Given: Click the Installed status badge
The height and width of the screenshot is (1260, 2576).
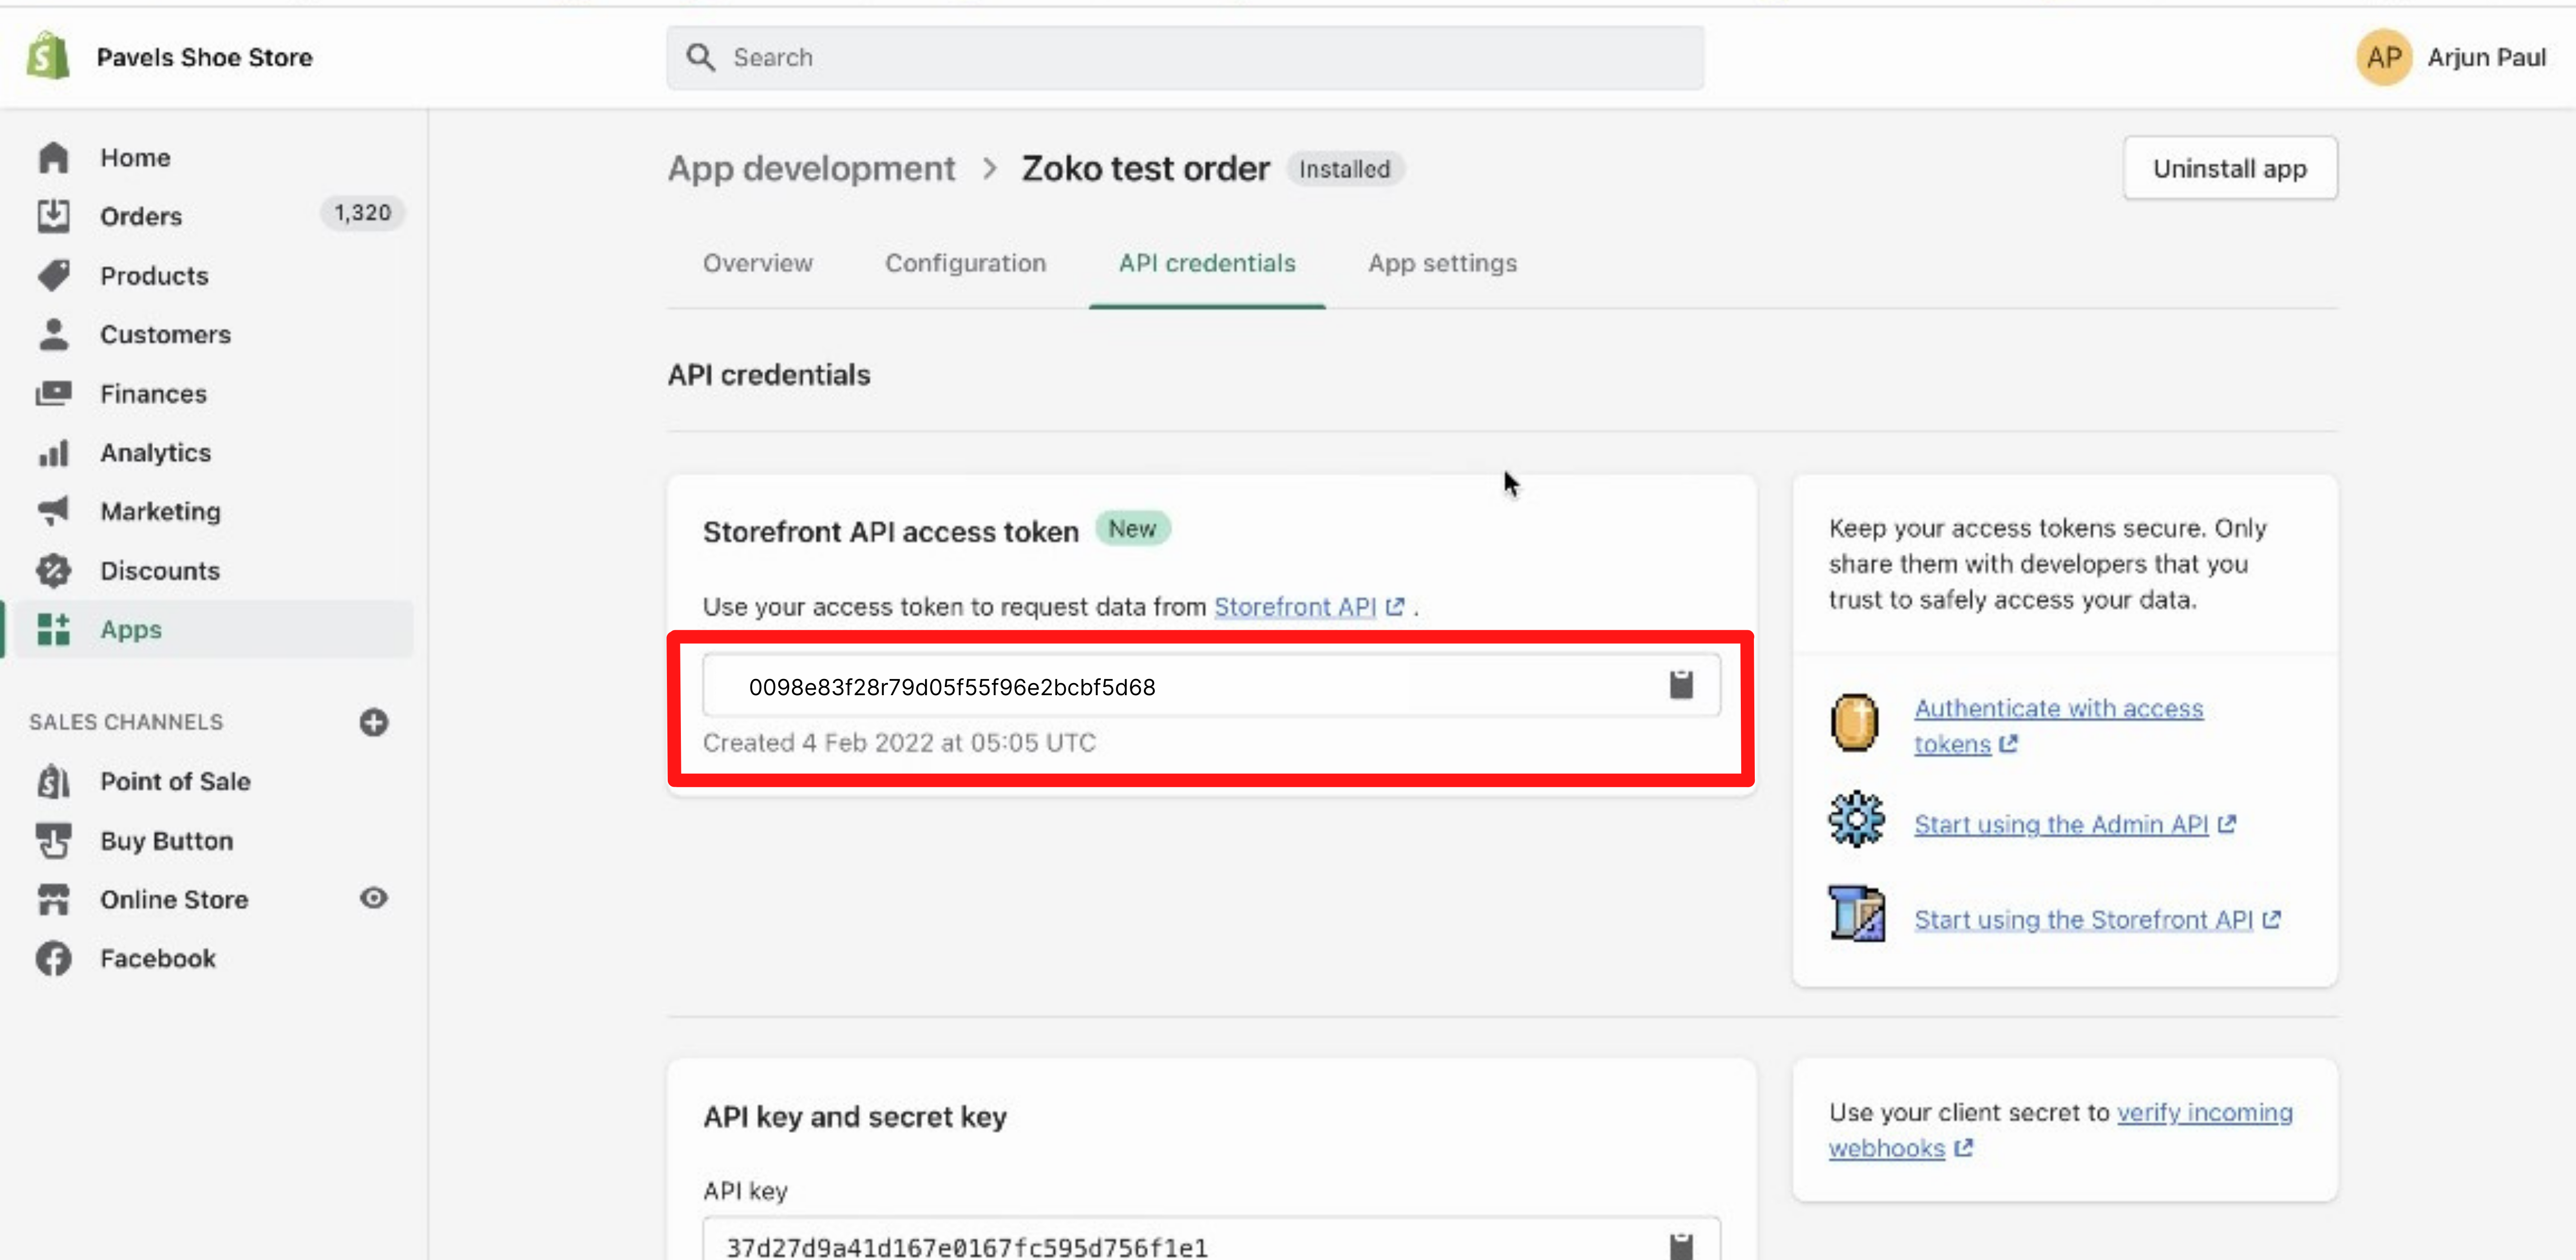Looking at the screenshot, I should (1345, 169).
